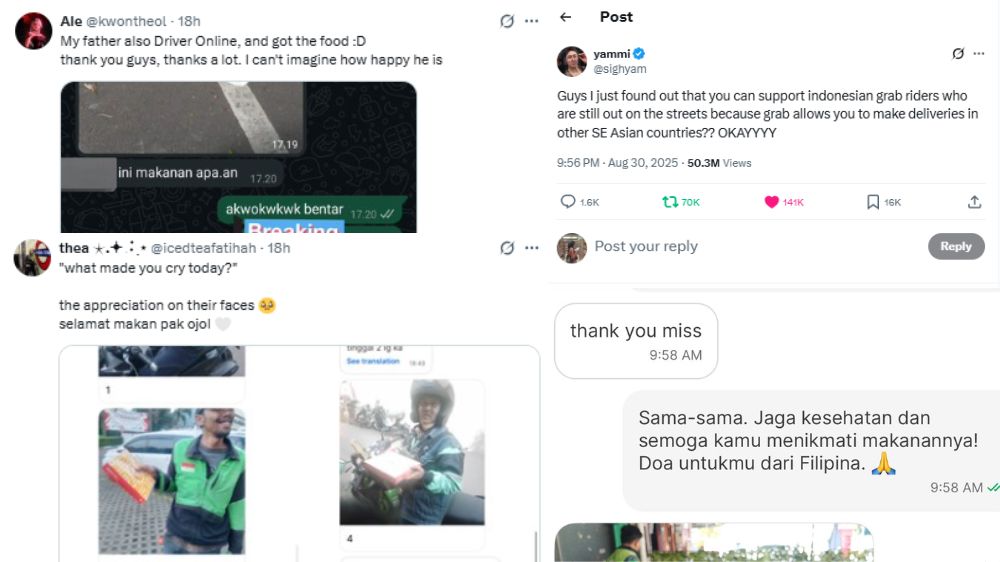Open yammi's profile avatar

tap(572, 61)
